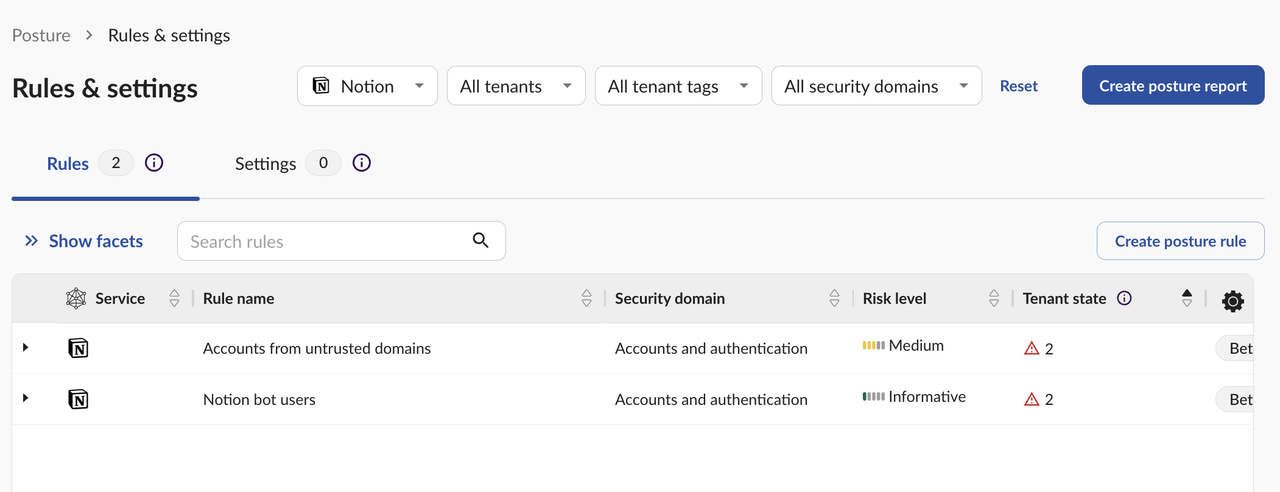The width and height of the screenshot is (1280, 492).
Task: Click warning icon in untrusted domains row
Action: click(1032, 348)
